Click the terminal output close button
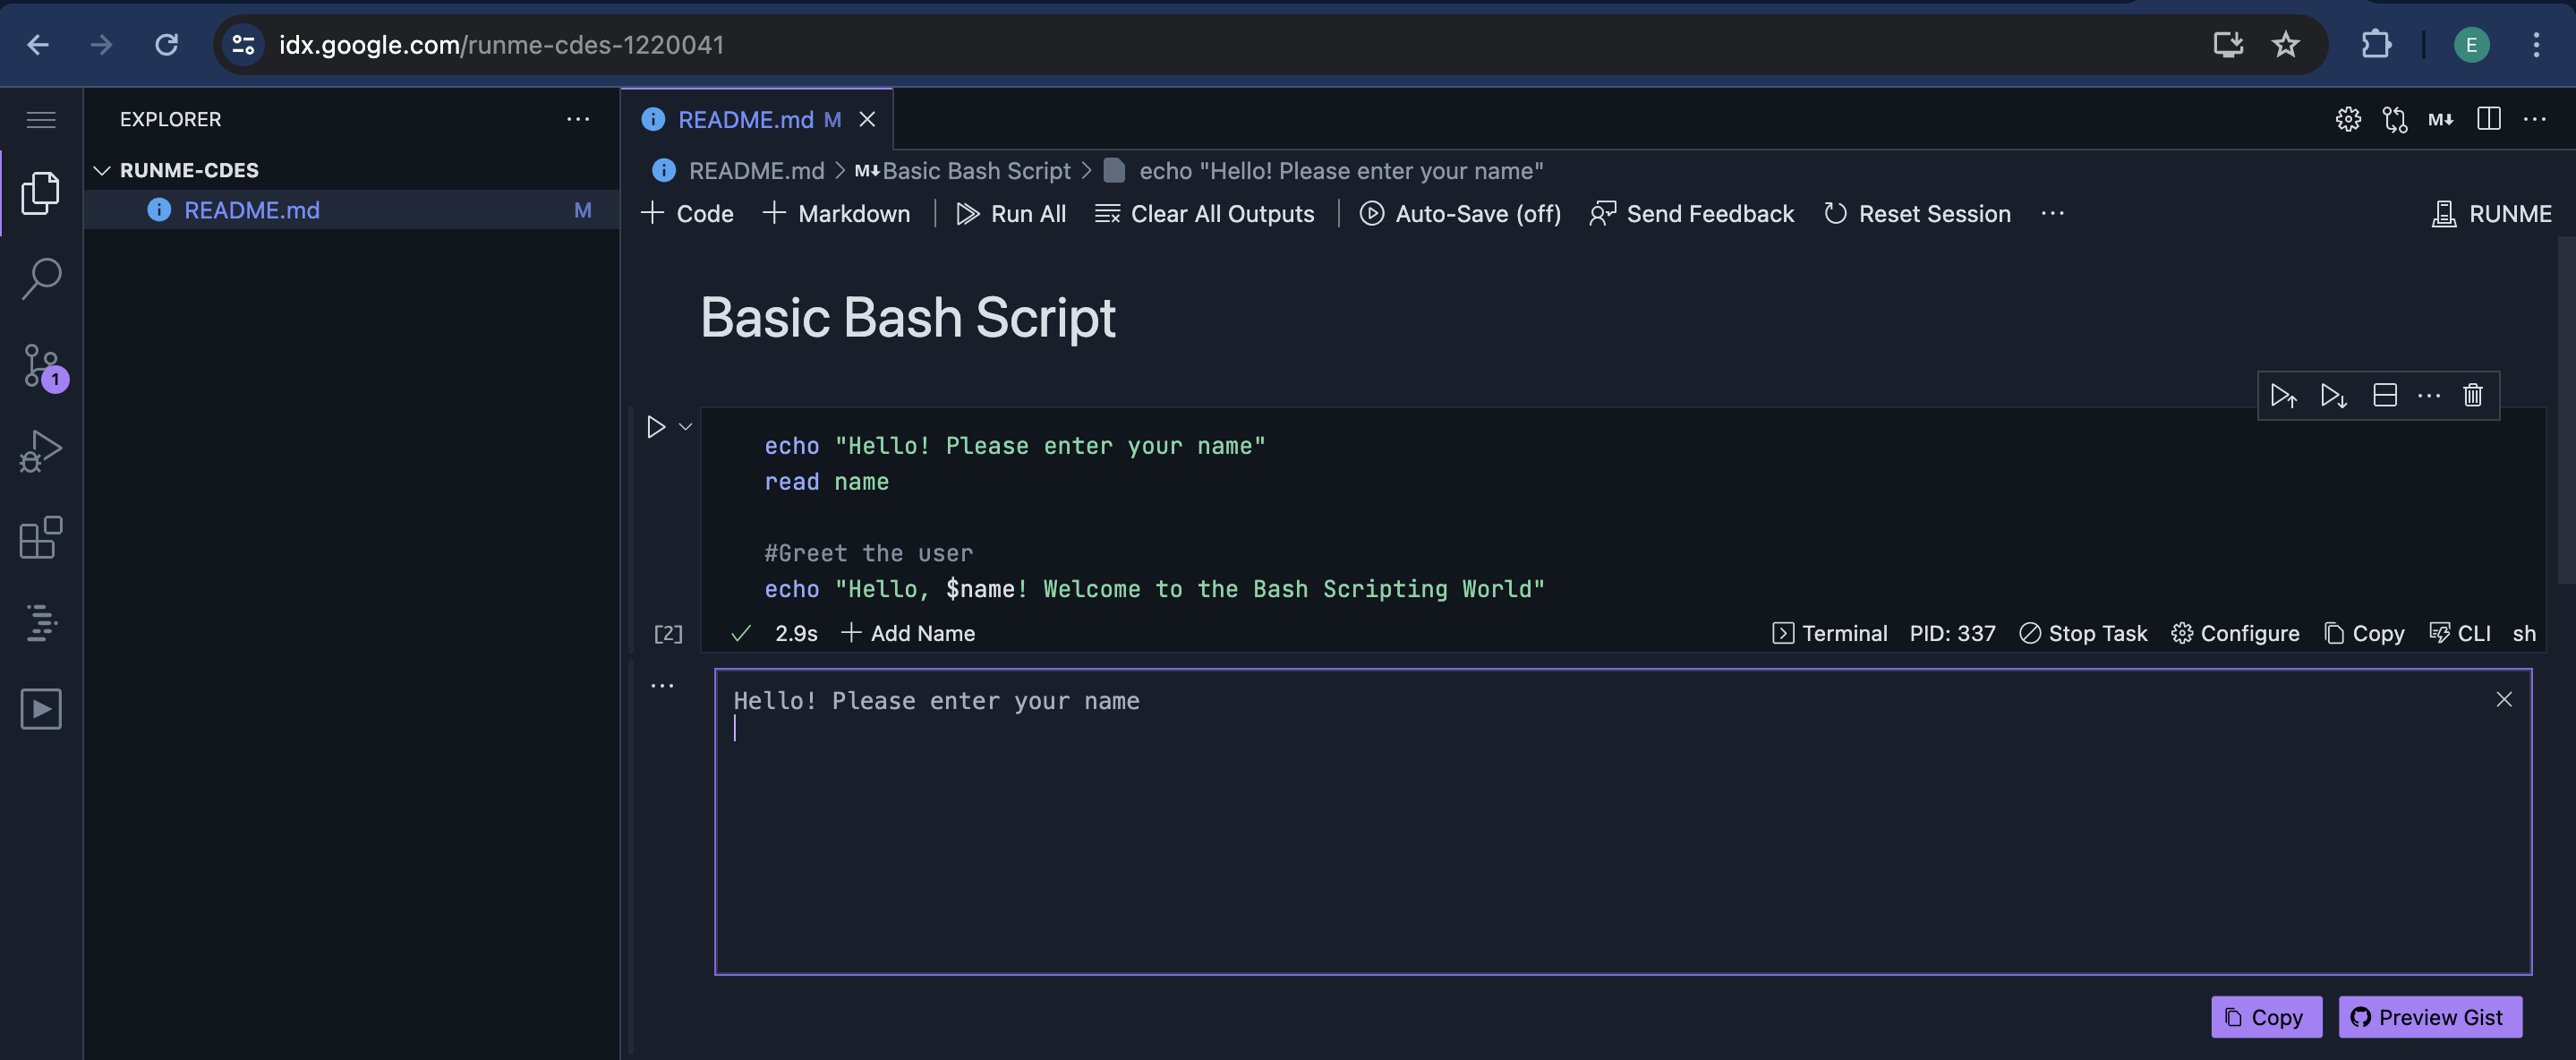 point(2505,698)
